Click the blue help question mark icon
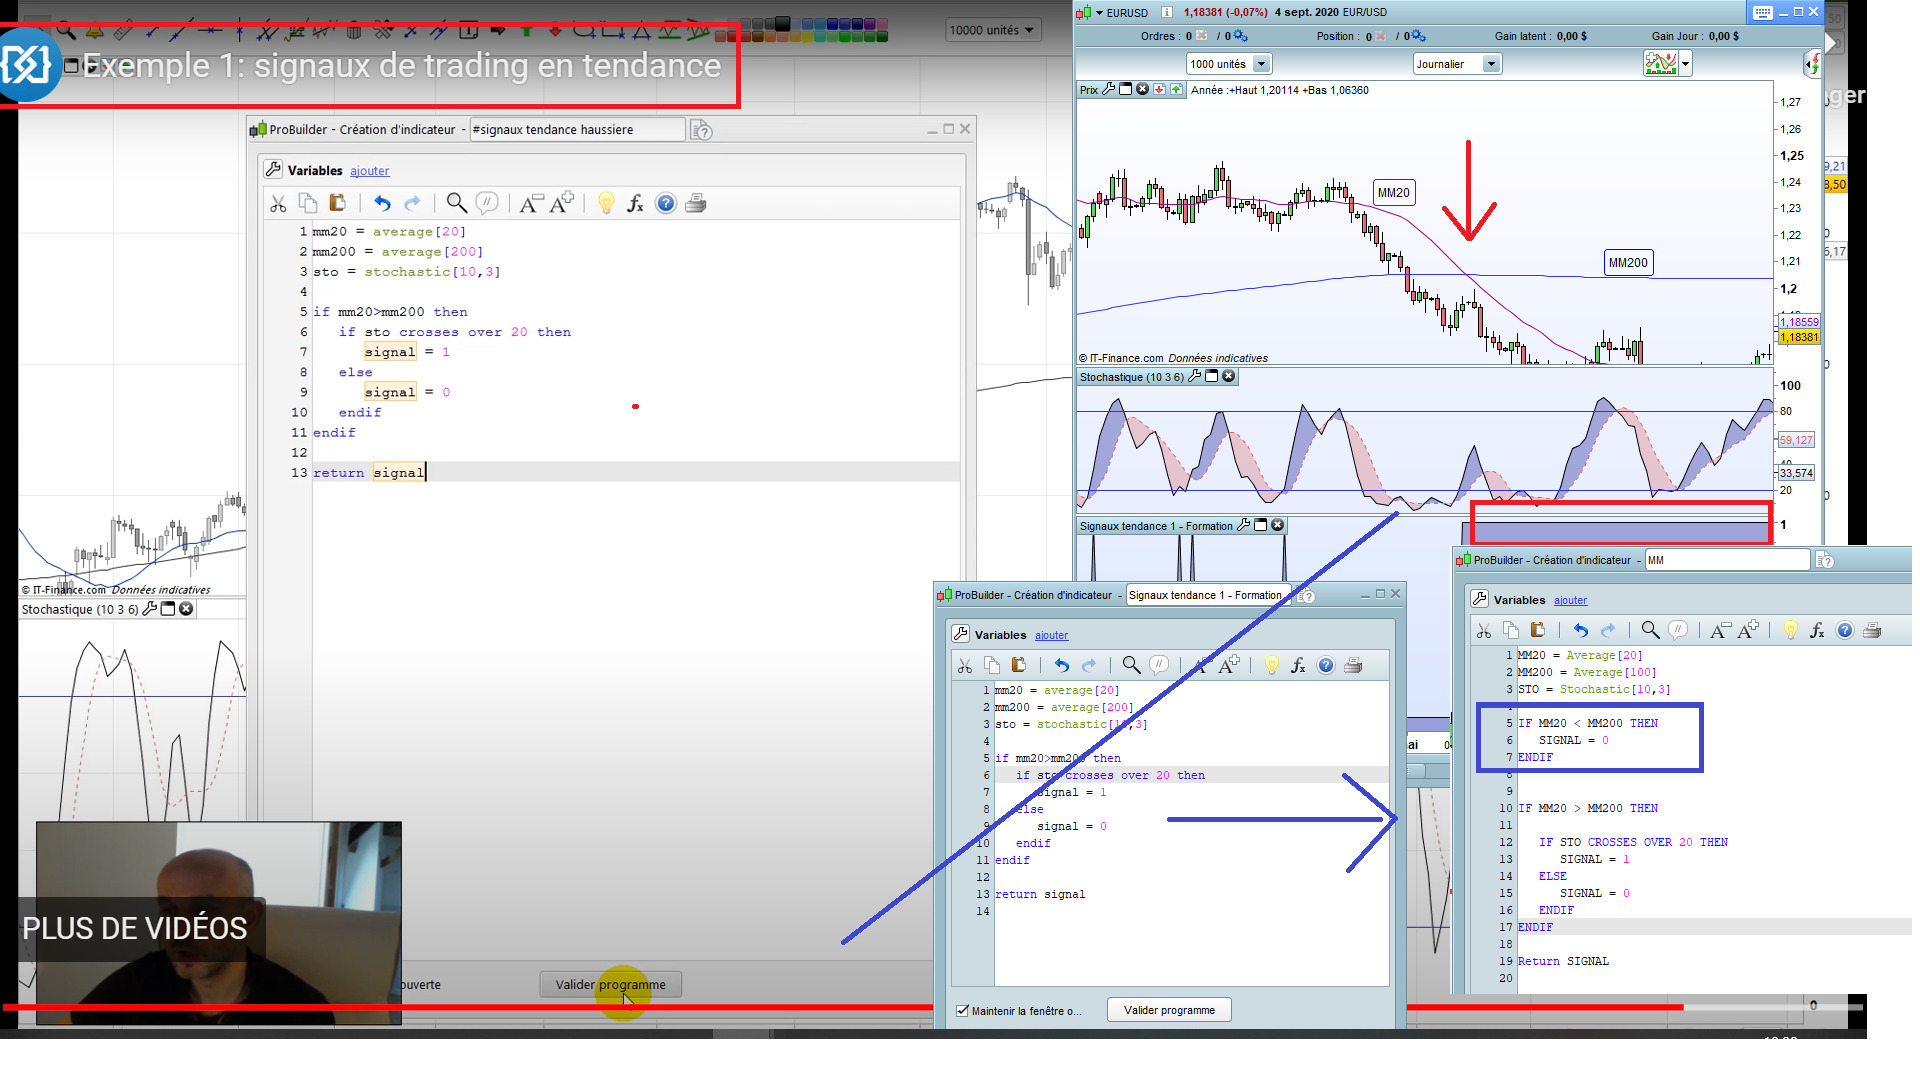The image size is (1920, 1080). 666,204
